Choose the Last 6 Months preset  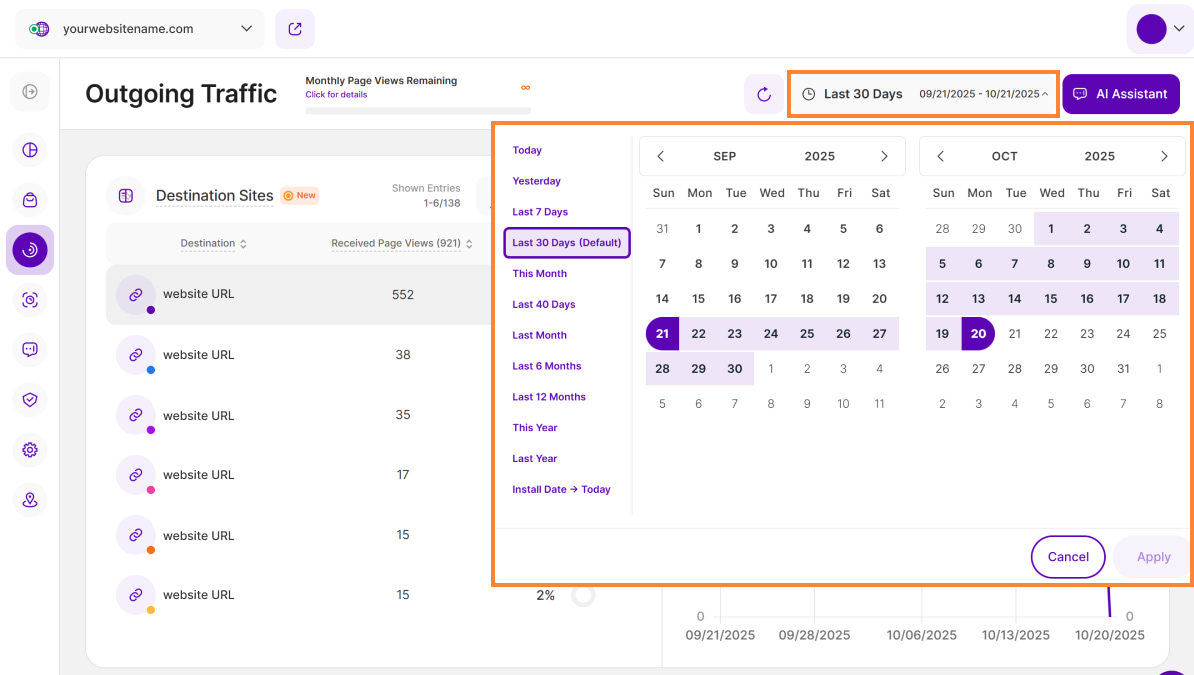[546, 366]
